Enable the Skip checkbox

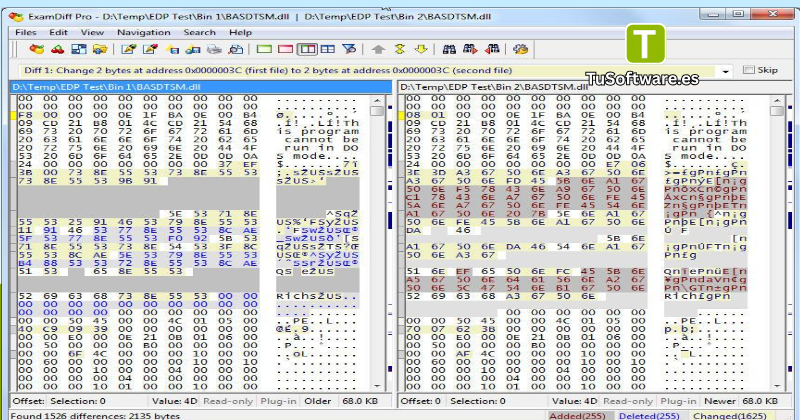pyautogui.click(x=749, y=70)
